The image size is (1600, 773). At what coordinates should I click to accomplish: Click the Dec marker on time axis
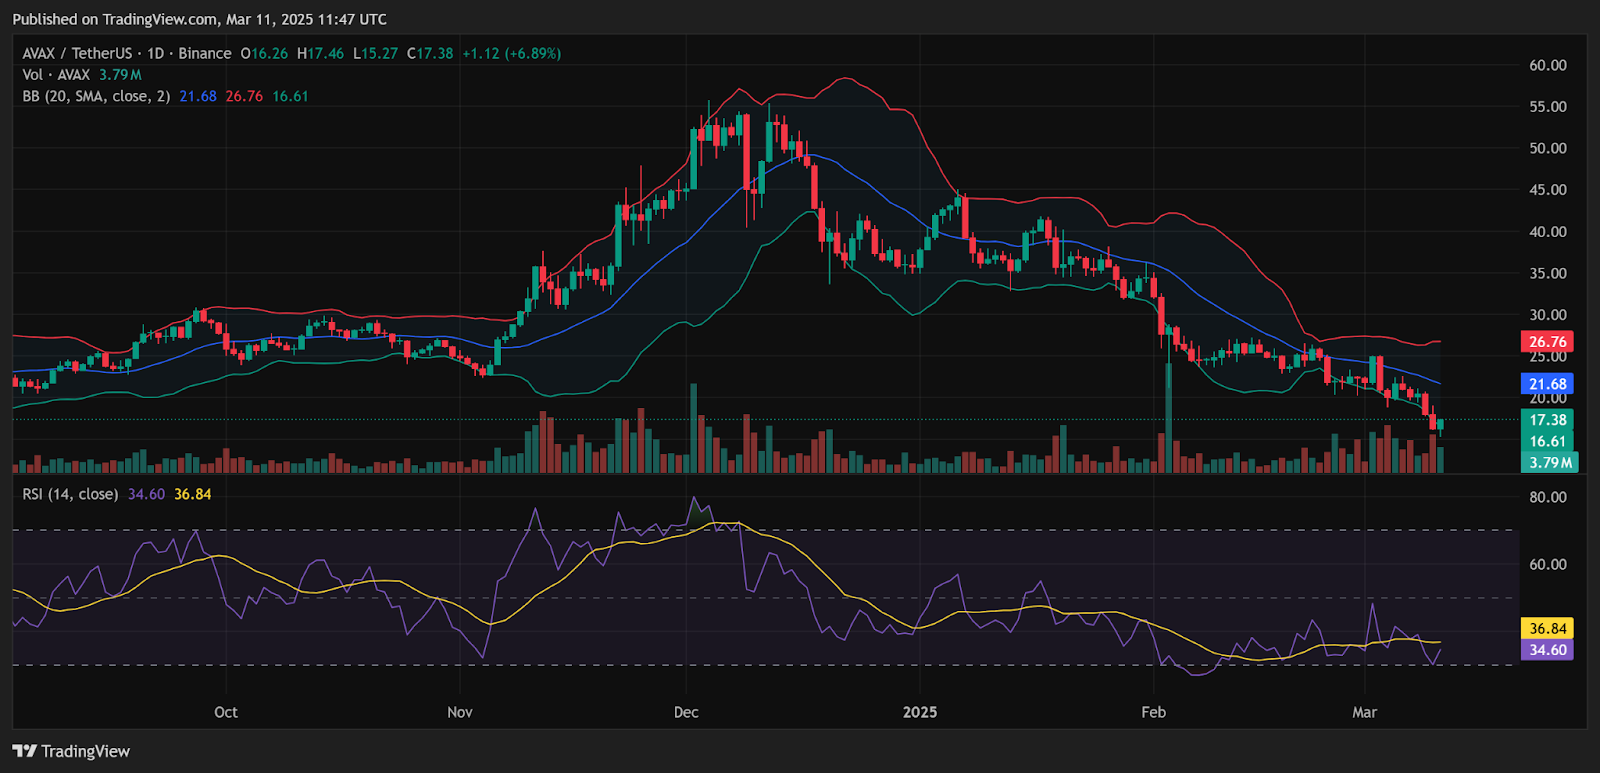pos(686,712)
